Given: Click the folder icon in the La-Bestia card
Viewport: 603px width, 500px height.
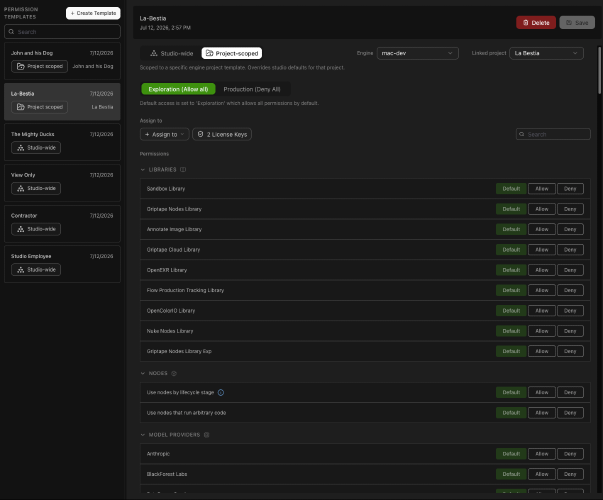Looking at the screenshot, I should point(21,107).
